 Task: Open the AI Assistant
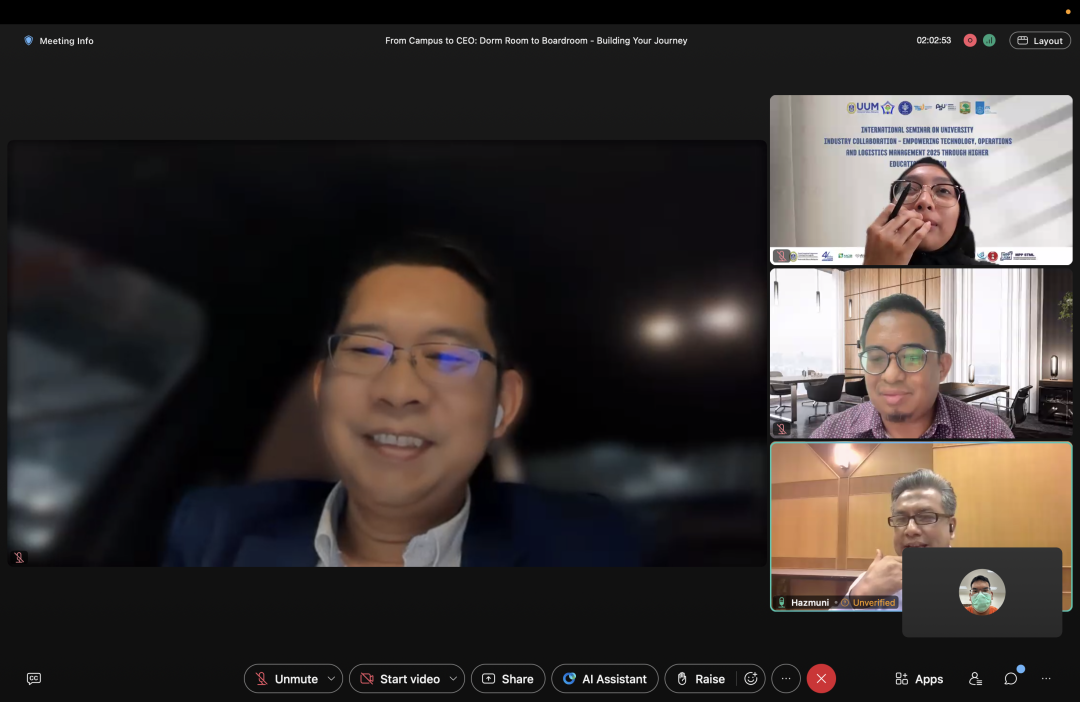coord(605,679)
